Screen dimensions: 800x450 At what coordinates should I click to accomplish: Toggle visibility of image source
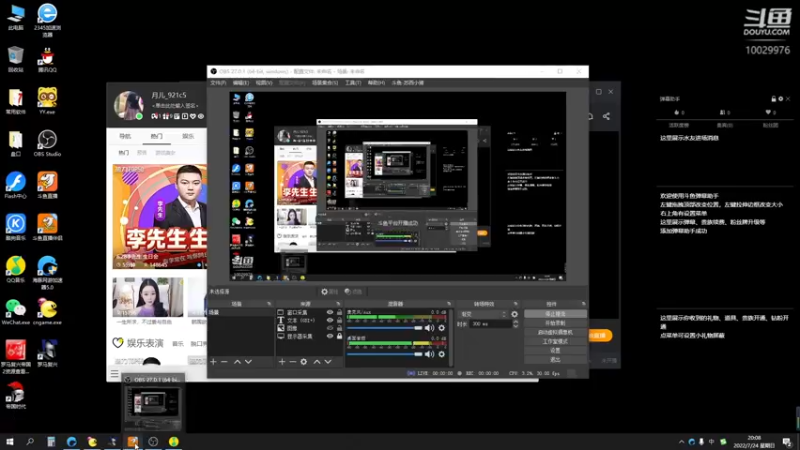pyautogui.click(x=330, y=328)
